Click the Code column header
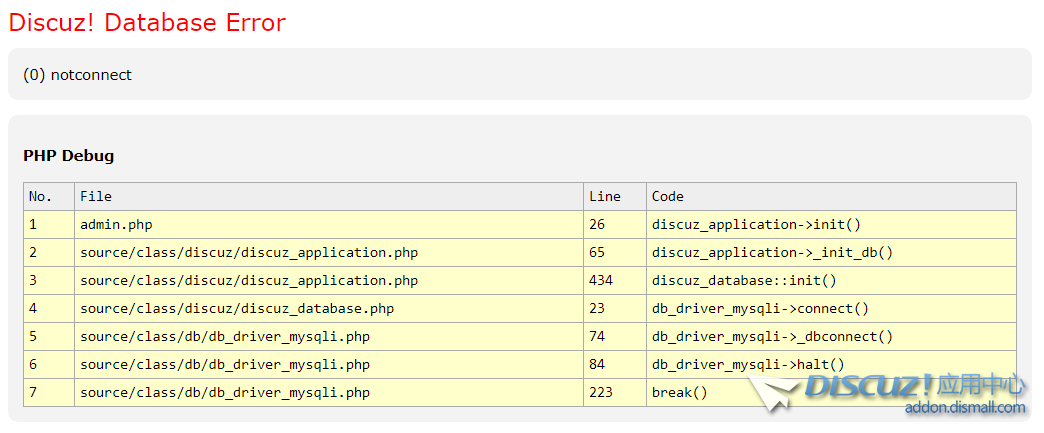The width and height of the screenshot is (1044, 433). click(667, 197)
